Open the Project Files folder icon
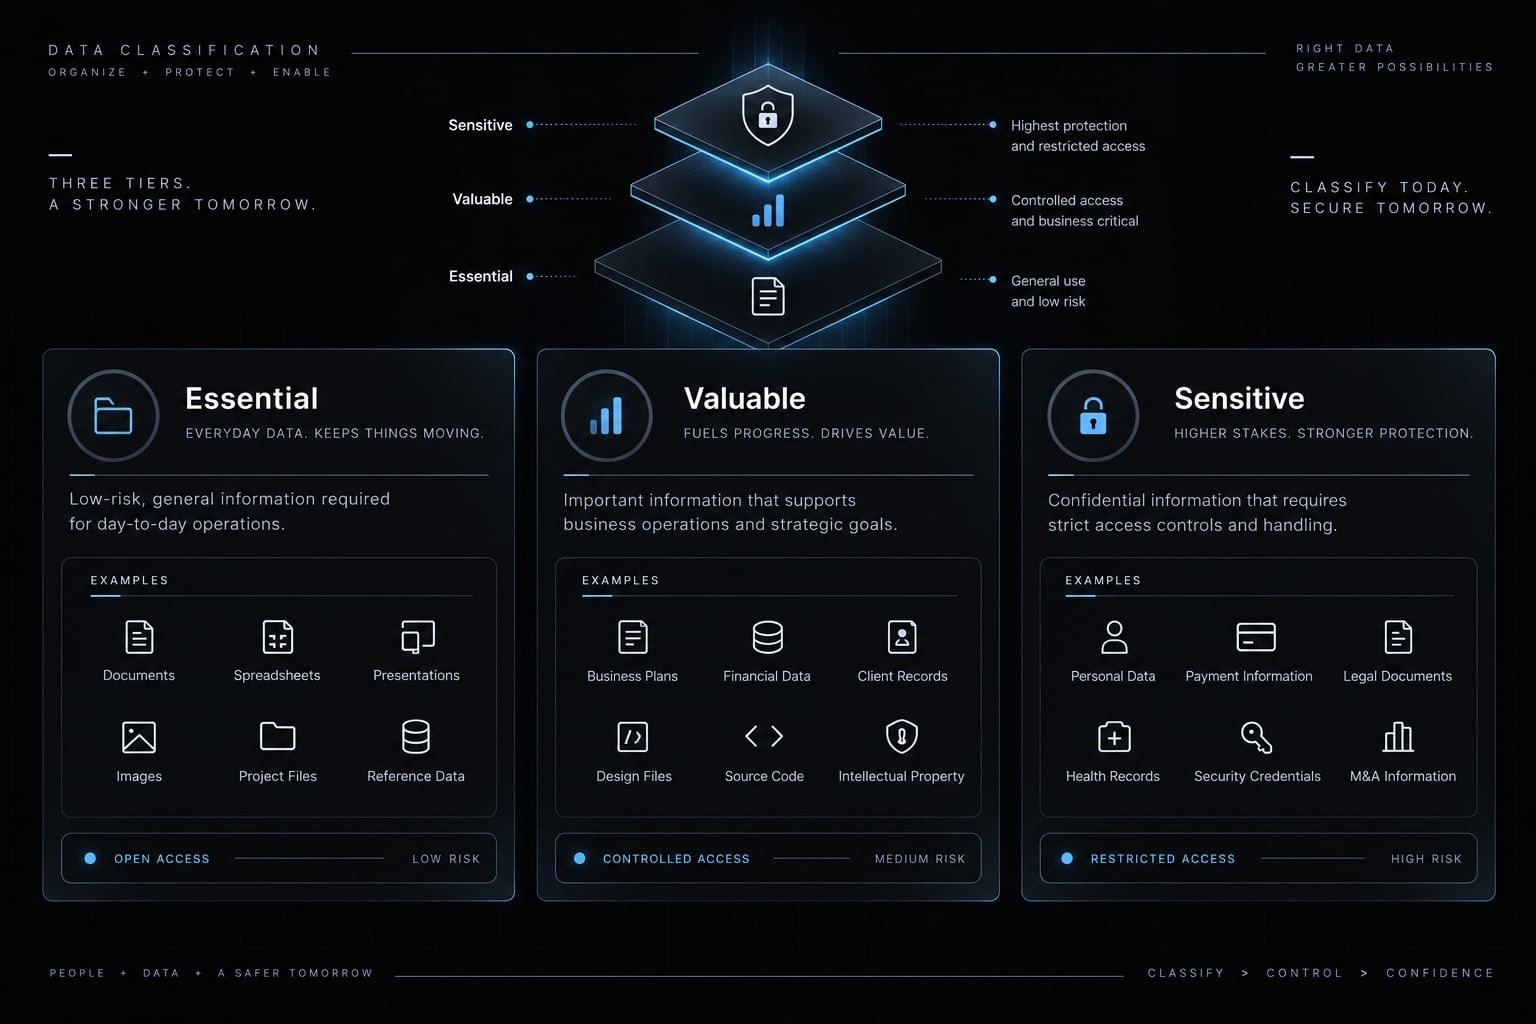 [x=277, y=736]
